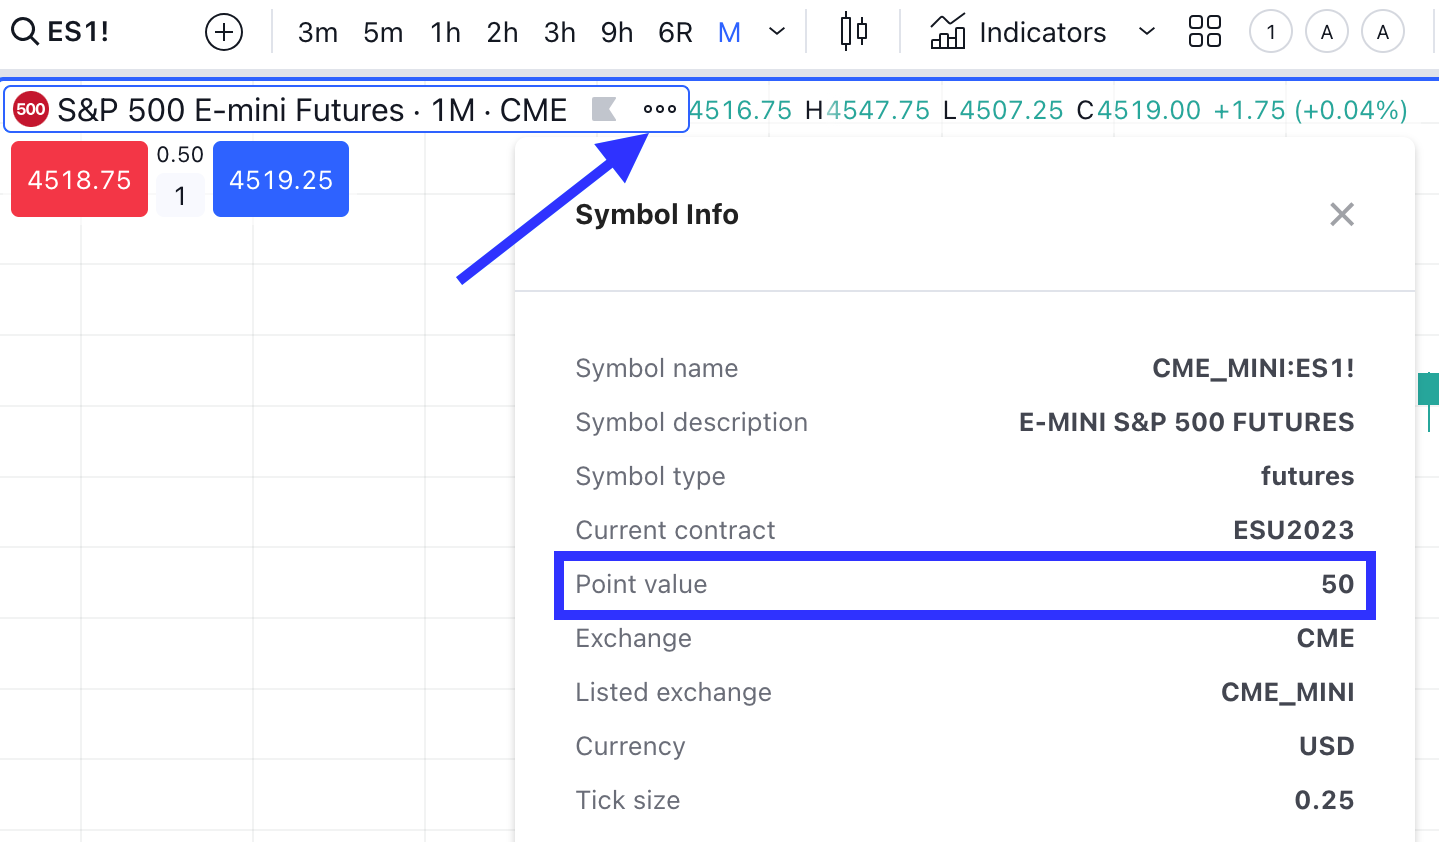Add symbol to compare with plus icon
Image resolution: width=1439 pixels, height=842 pixels.
[224, 33]
